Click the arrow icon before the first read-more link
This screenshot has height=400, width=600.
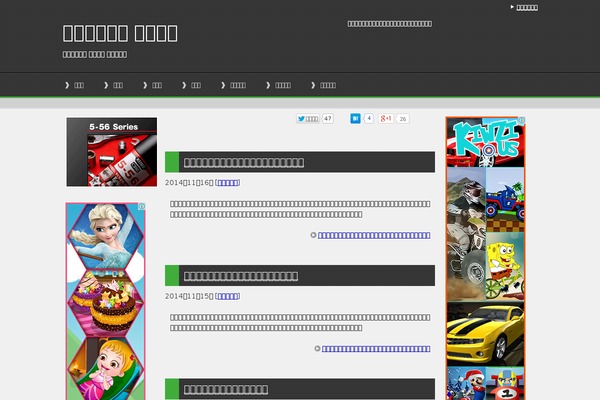click(x=313, y=235)
